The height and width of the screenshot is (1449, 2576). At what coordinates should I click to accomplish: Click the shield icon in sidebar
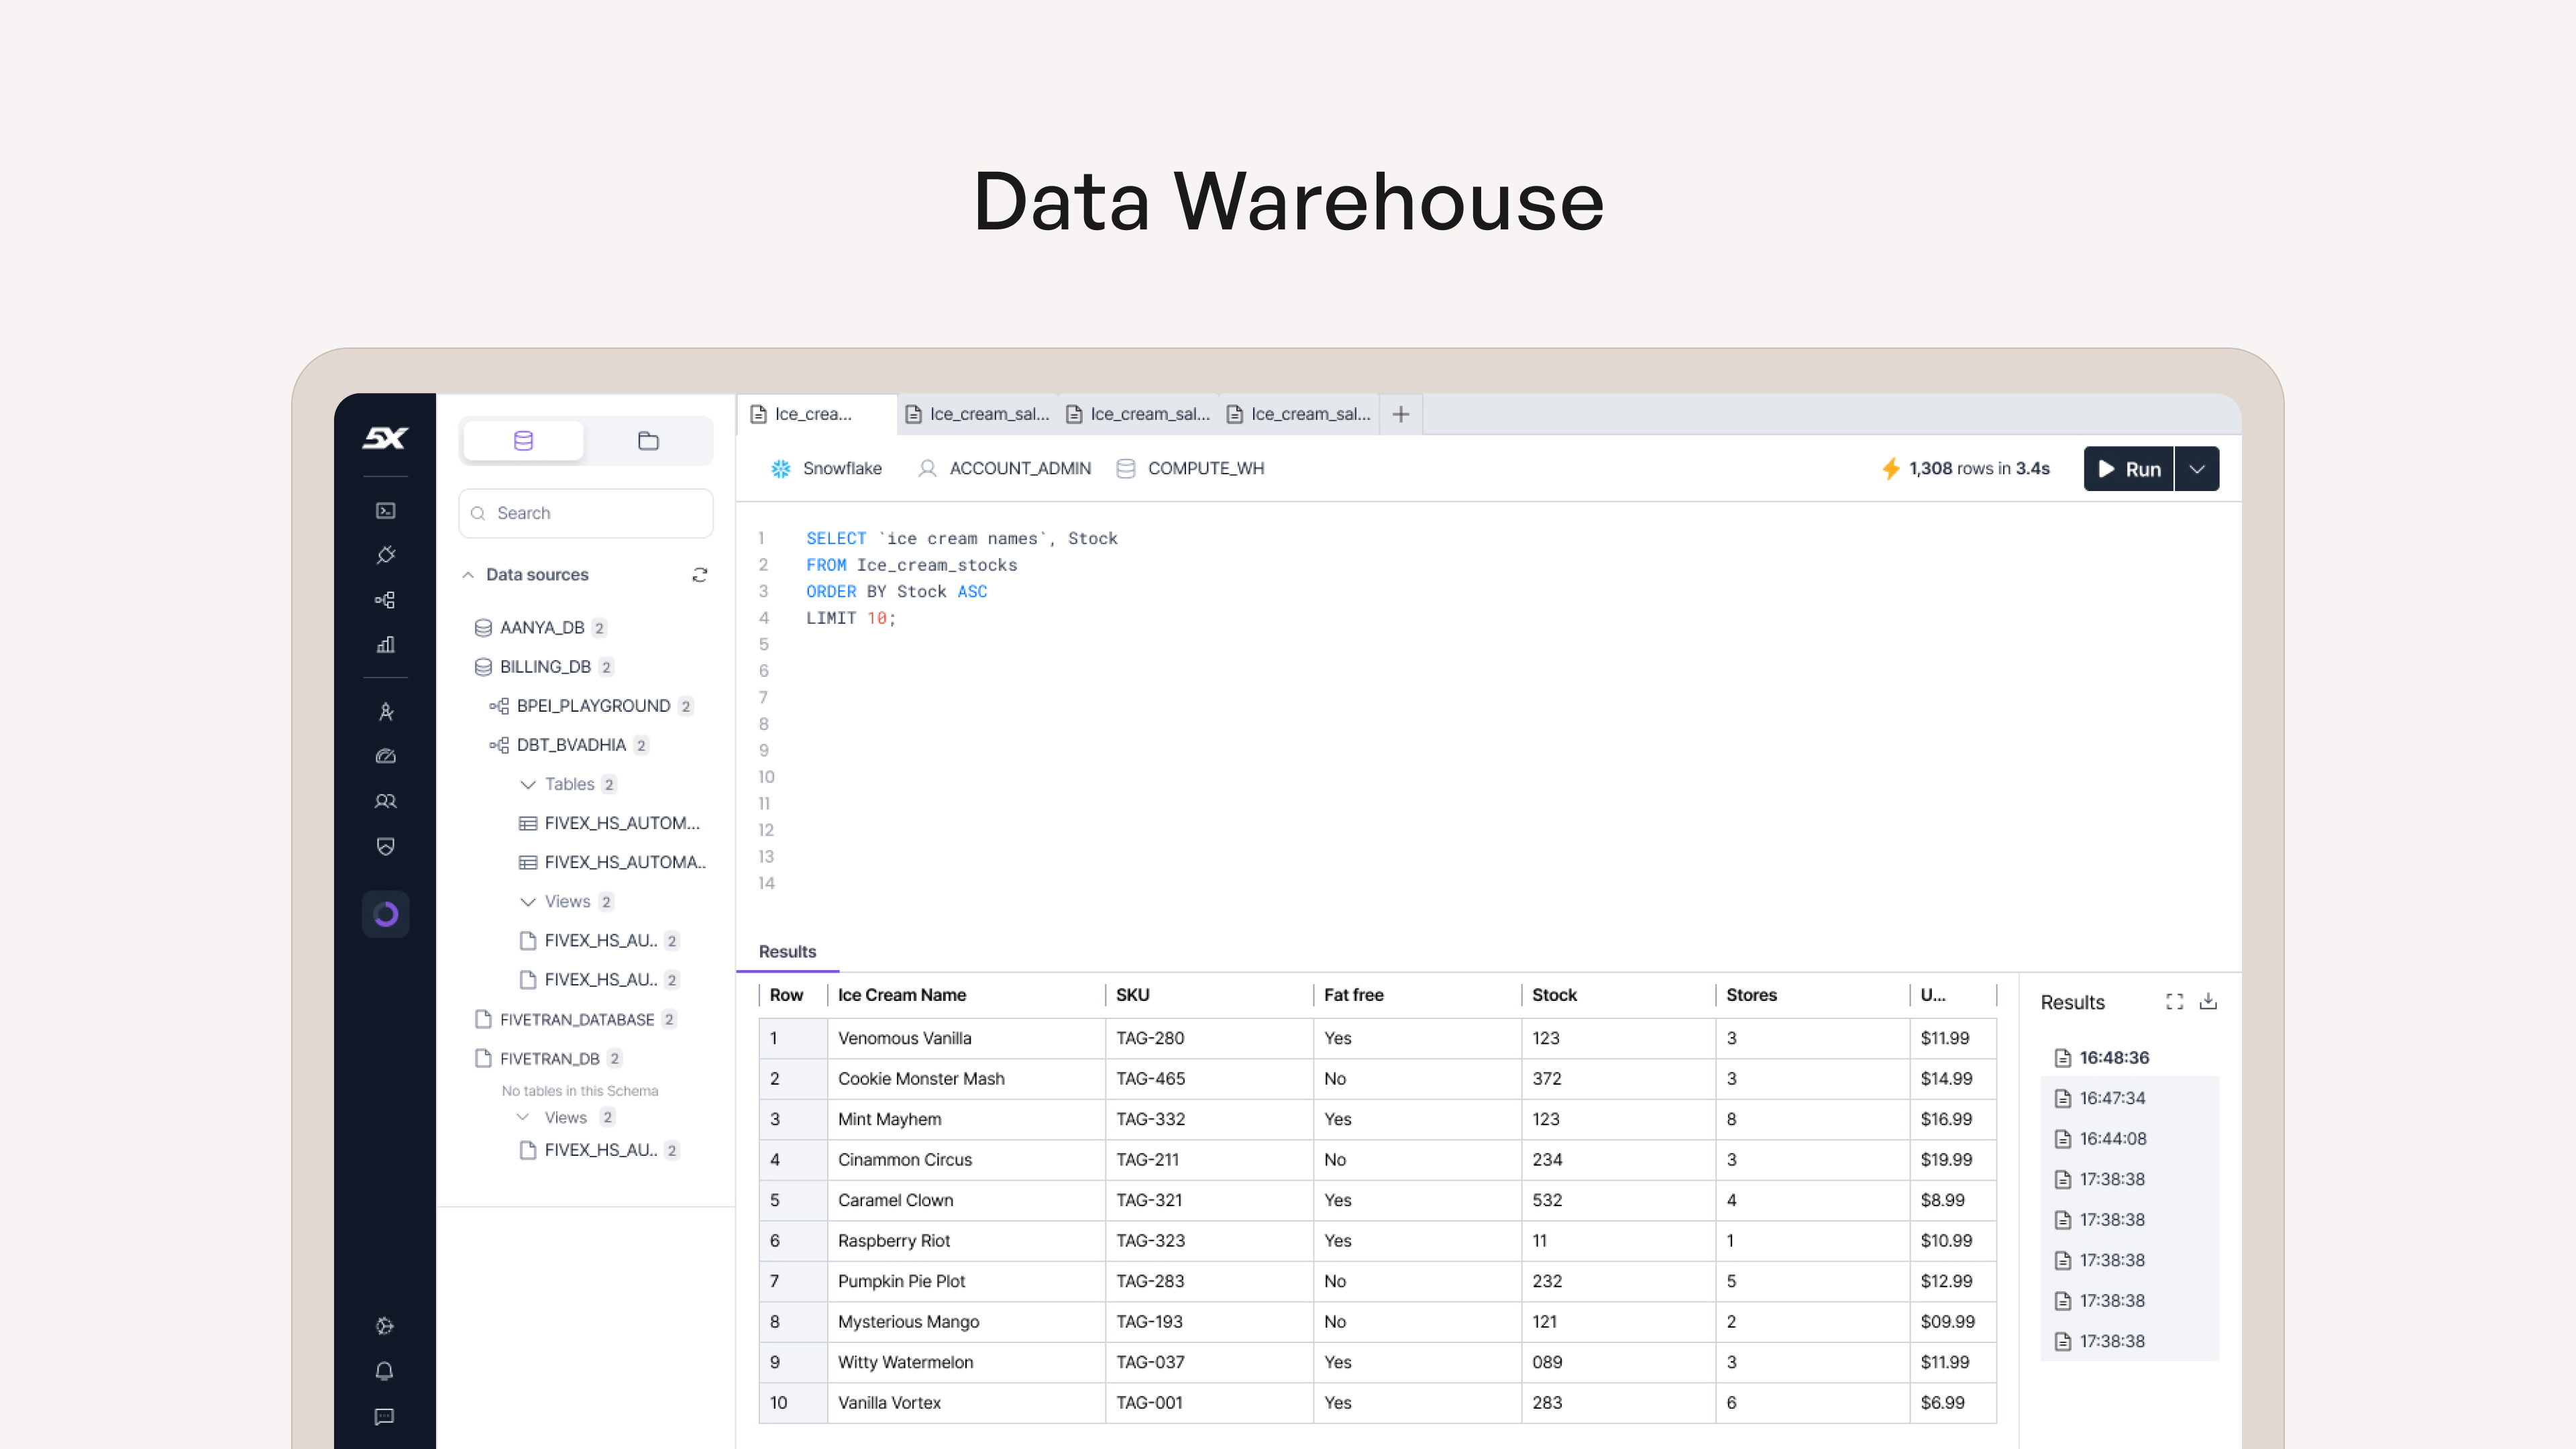pyautogui.click(x=385, y=847)
